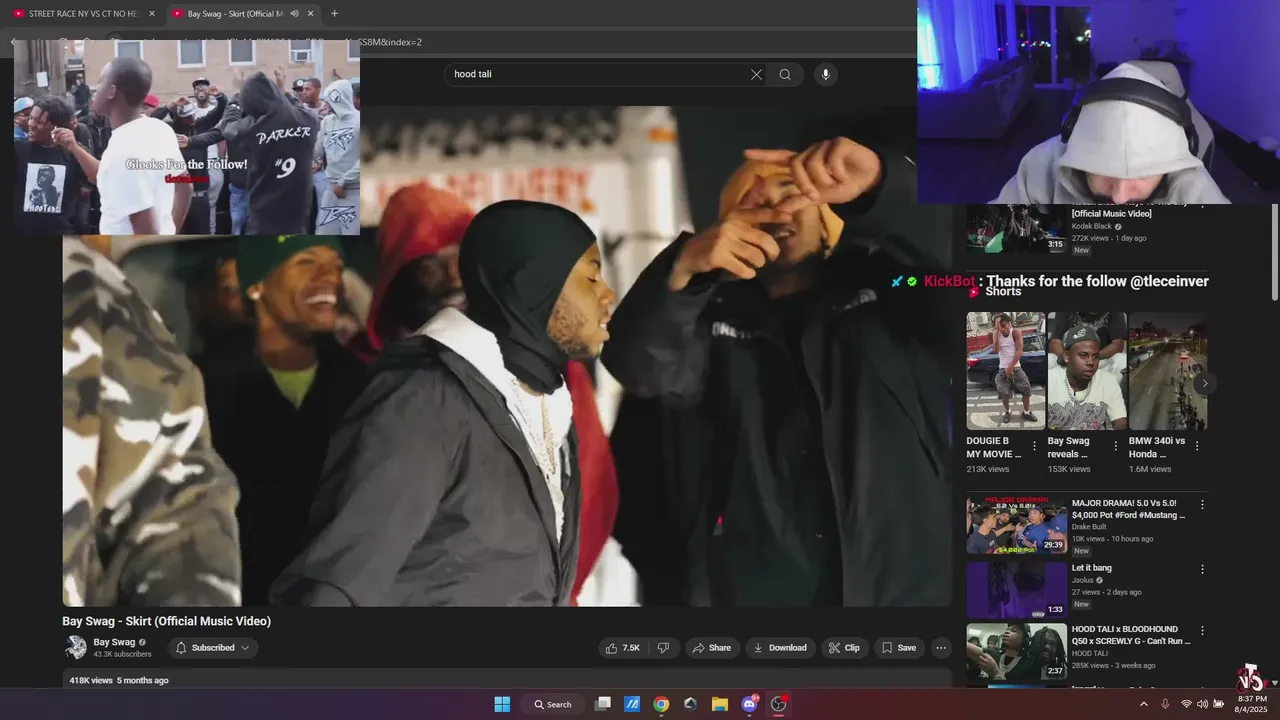Show hidden system tray icons
The image size is (1280, 720).
1144,704
